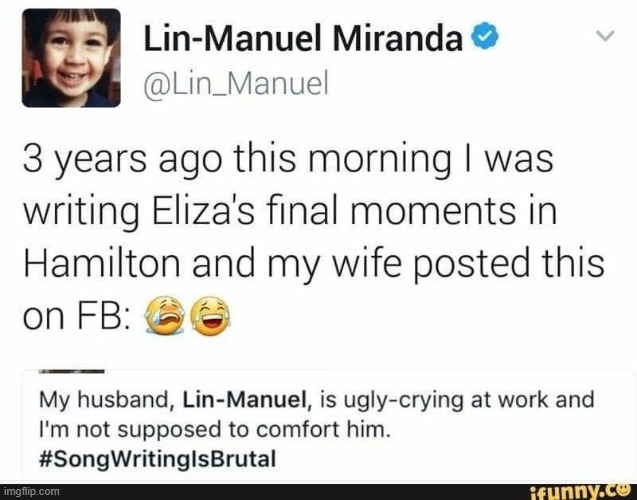637x500 pixels.
Task: Click the blue verified badge icon
Action: coord(484,36)
